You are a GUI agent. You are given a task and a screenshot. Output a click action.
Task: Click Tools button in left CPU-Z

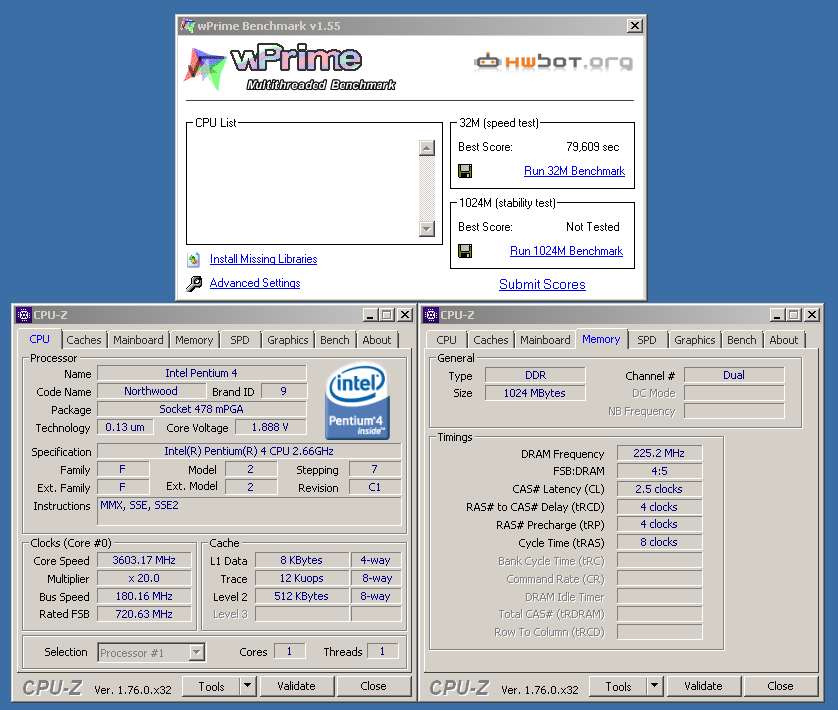[x=211, y=686]
